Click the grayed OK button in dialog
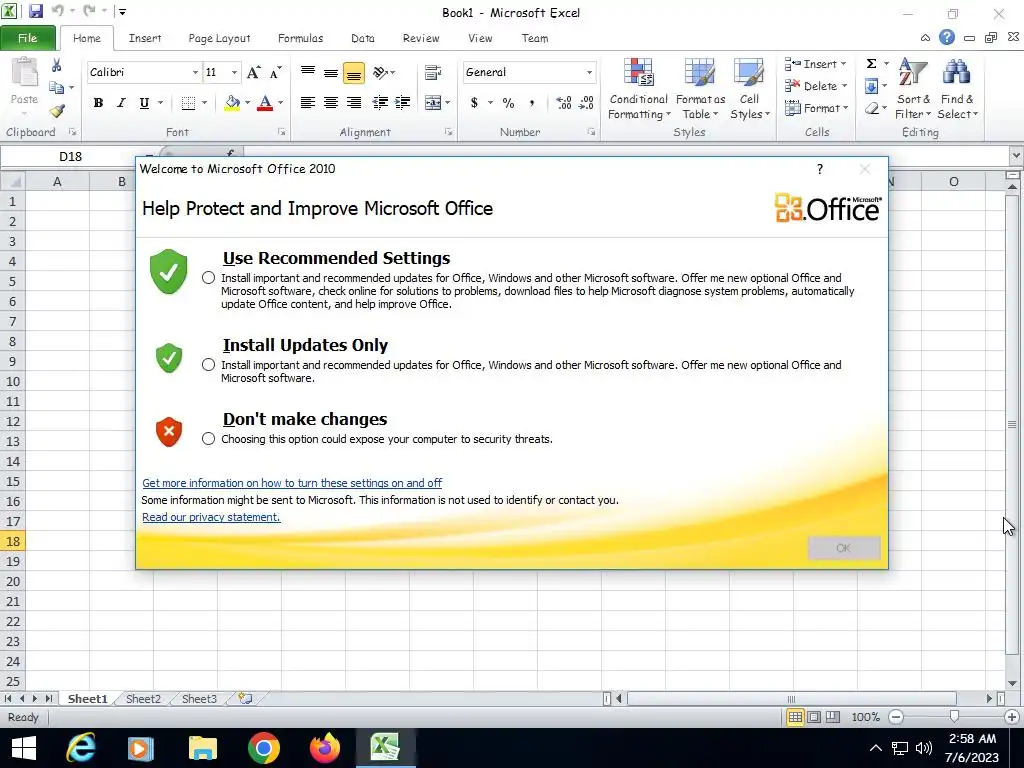 tap(844, 548)
